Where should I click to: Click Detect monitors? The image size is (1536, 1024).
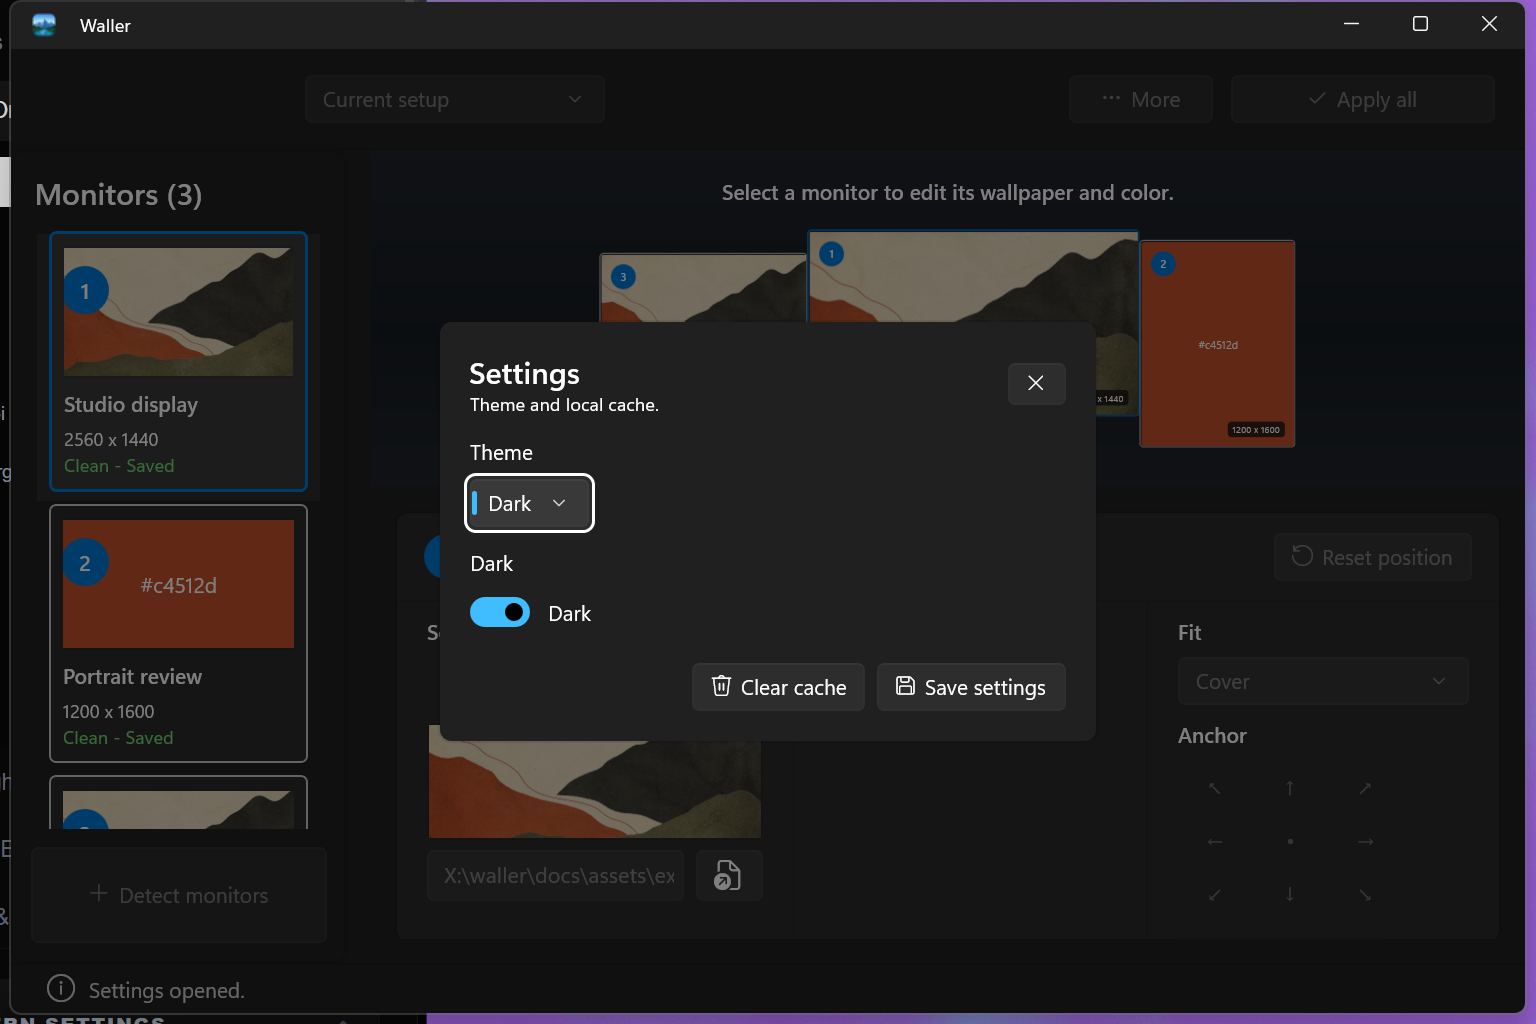179,895
